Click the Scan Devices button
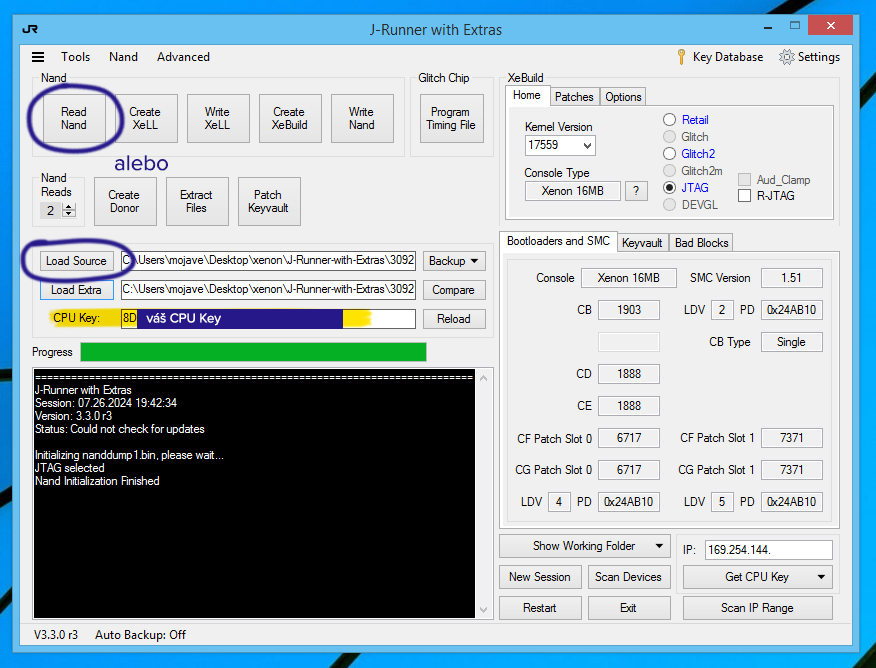876x668 pixels. point(629,577)
